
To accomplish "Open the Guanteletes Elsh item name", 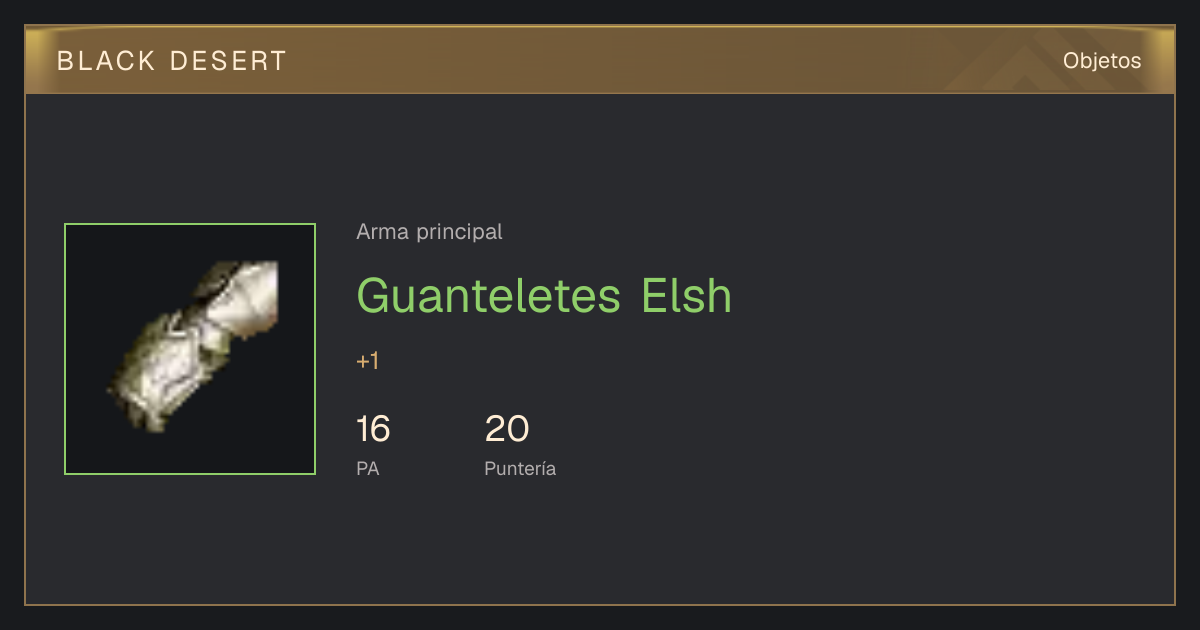I will coord(544,295).
